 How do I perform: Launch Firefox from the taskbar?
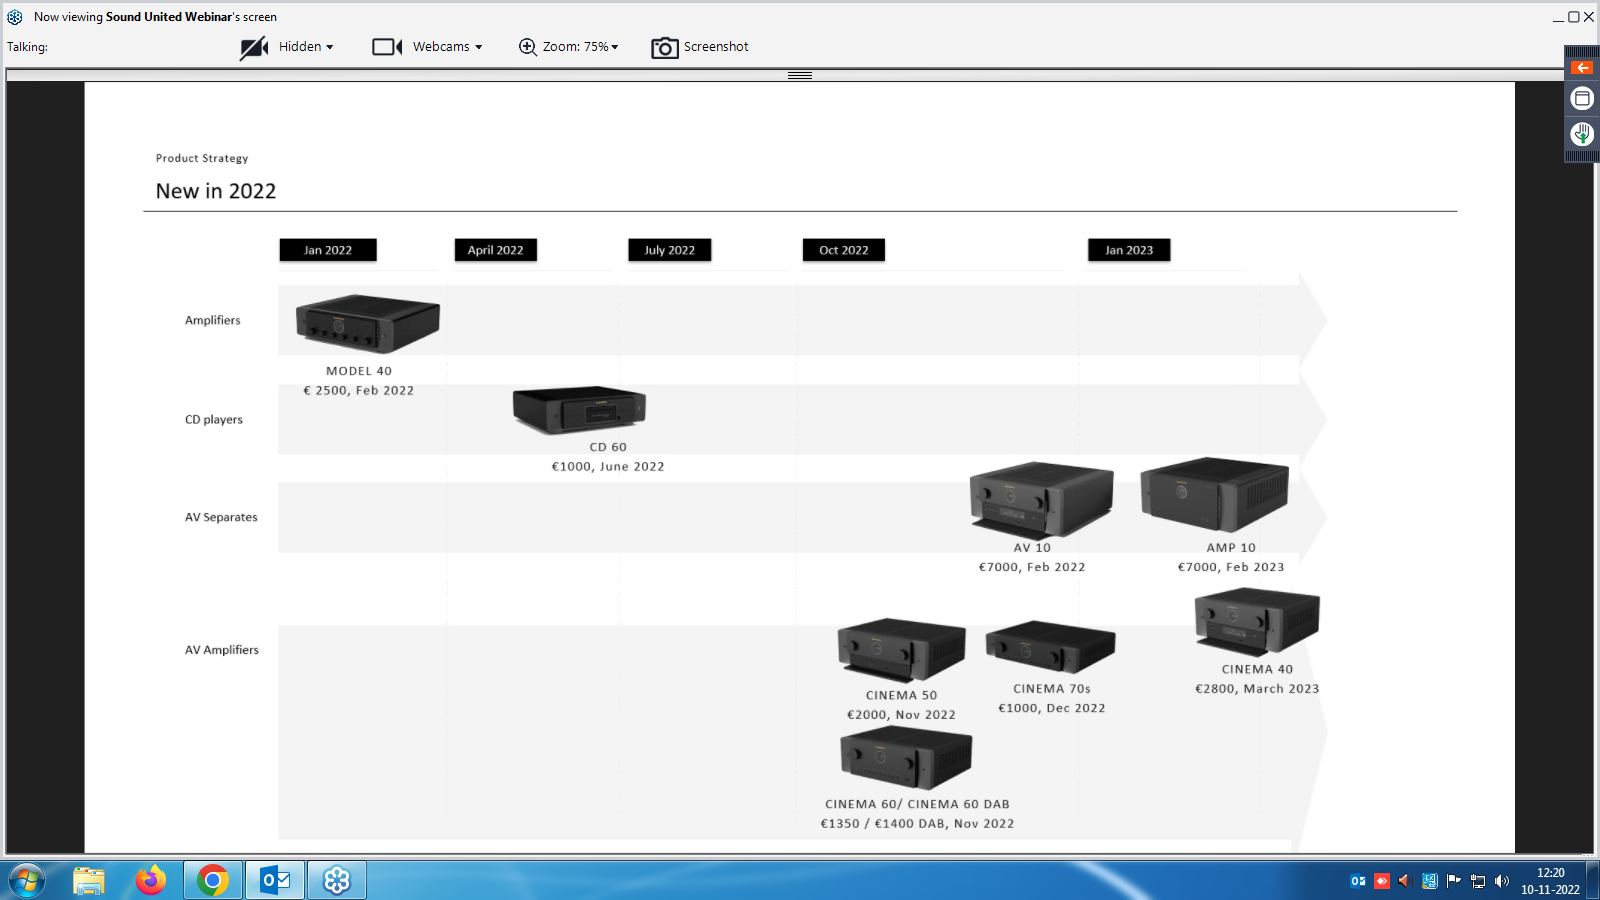151,881
